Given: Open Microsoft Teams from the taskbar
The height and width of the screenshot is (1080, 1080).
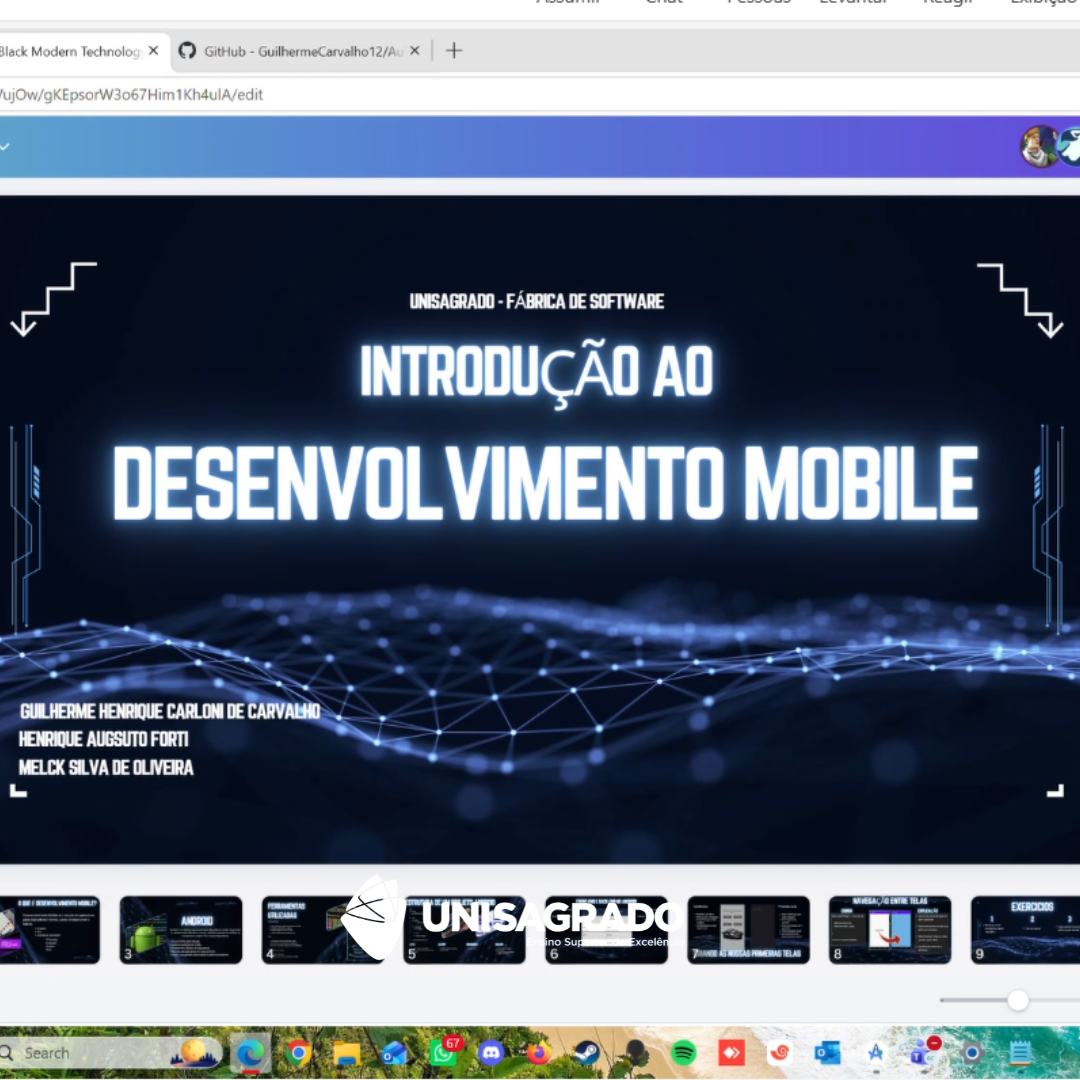Looking at the screenshot, I should [x=924, y=1052].
